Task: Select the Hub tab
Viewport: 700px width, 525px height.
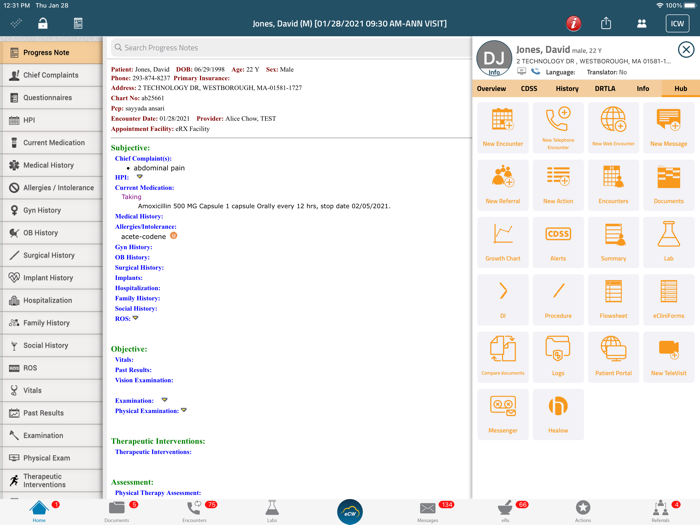Action: pyautogui.click(x=680, y=88)
